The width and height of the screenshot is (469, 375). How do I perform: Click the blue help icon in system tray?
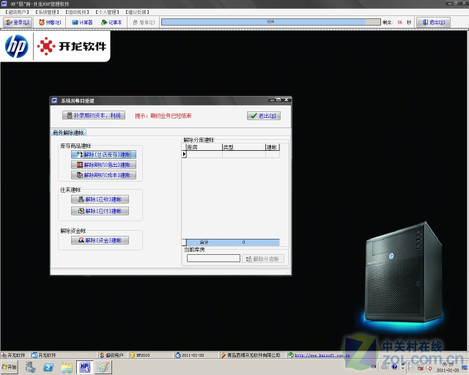point(395,367)
